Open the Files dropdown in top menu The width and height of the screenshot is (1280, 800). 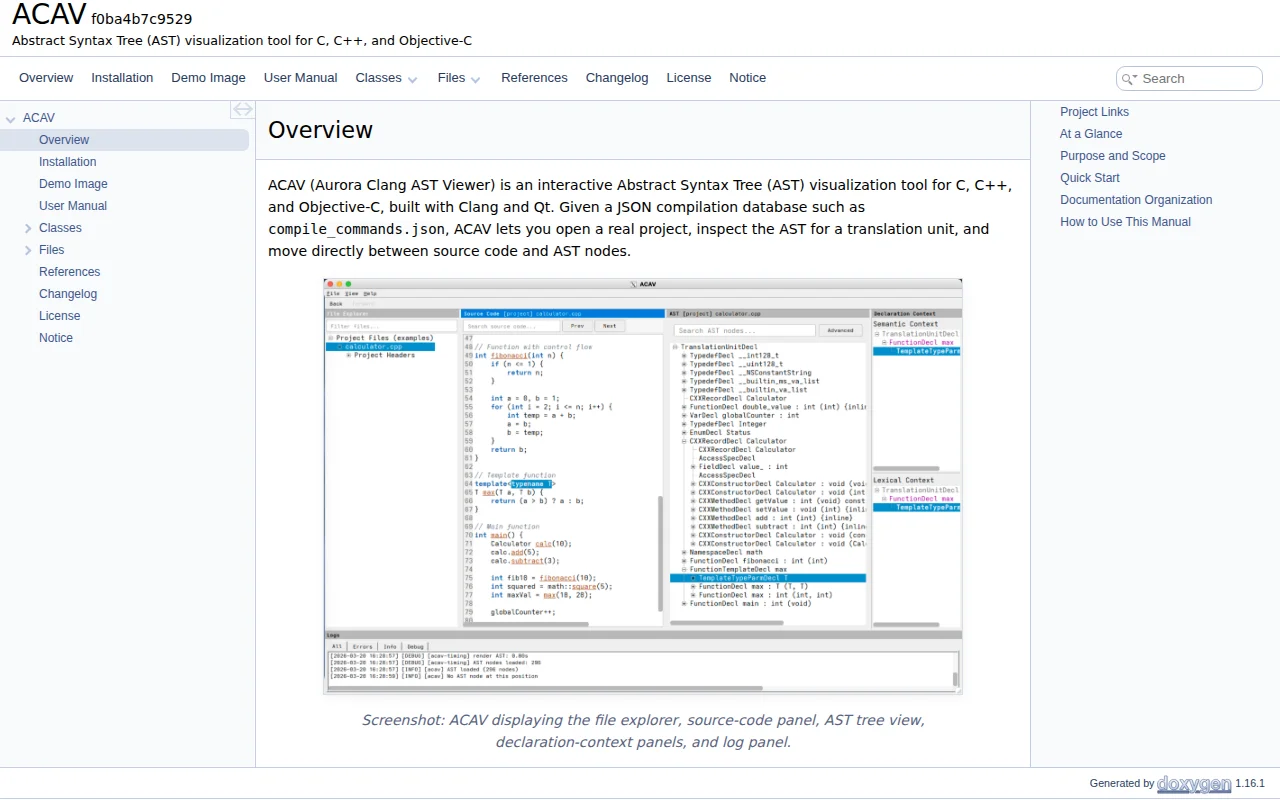tap(459, 78)
